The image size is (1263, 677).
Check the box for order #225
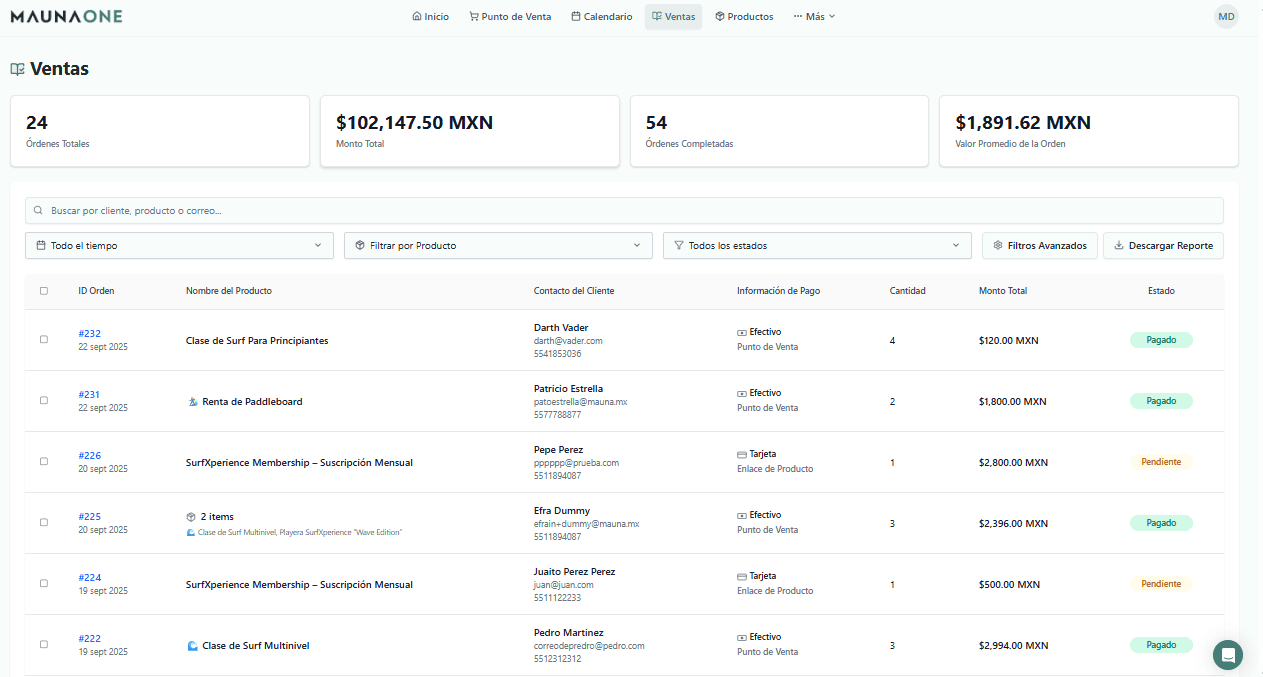43,522
